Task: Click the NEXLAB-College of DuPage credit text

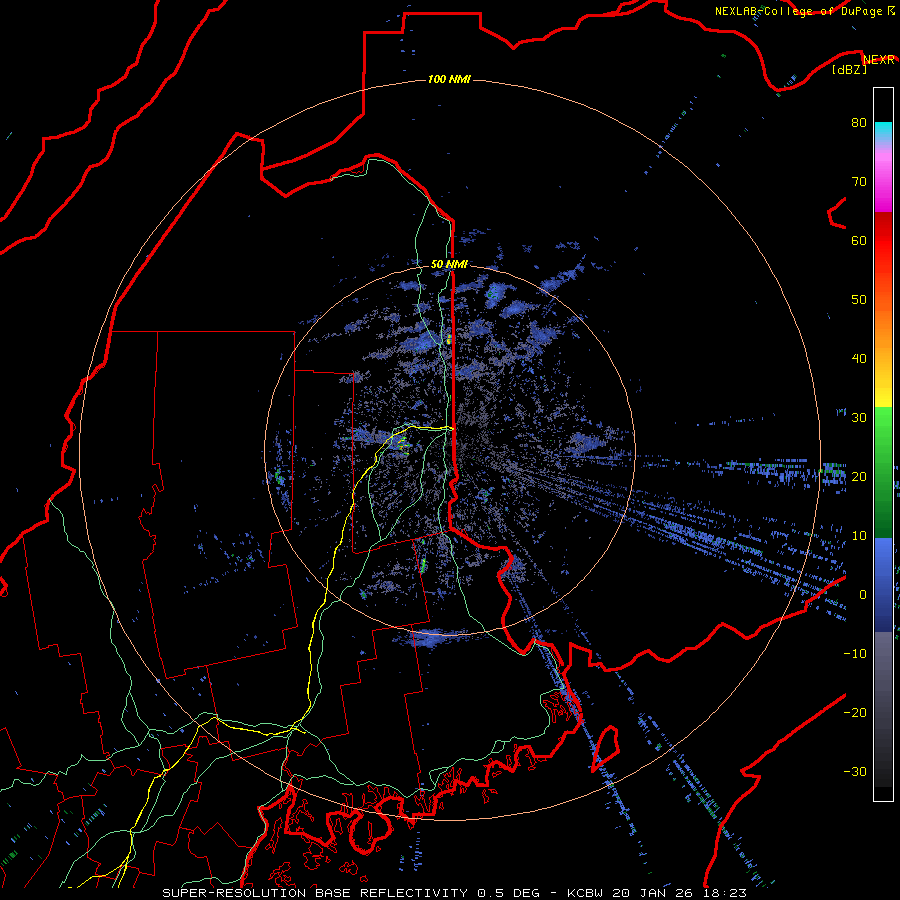Action: [x=801, y=11]
